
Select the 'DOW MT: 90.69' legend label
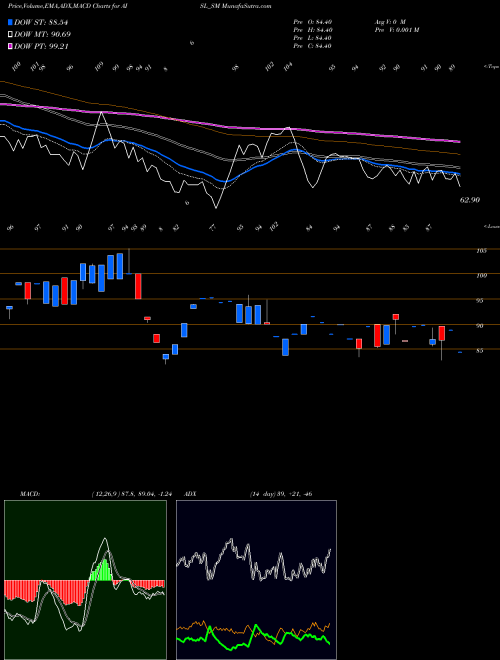(43, 35)
